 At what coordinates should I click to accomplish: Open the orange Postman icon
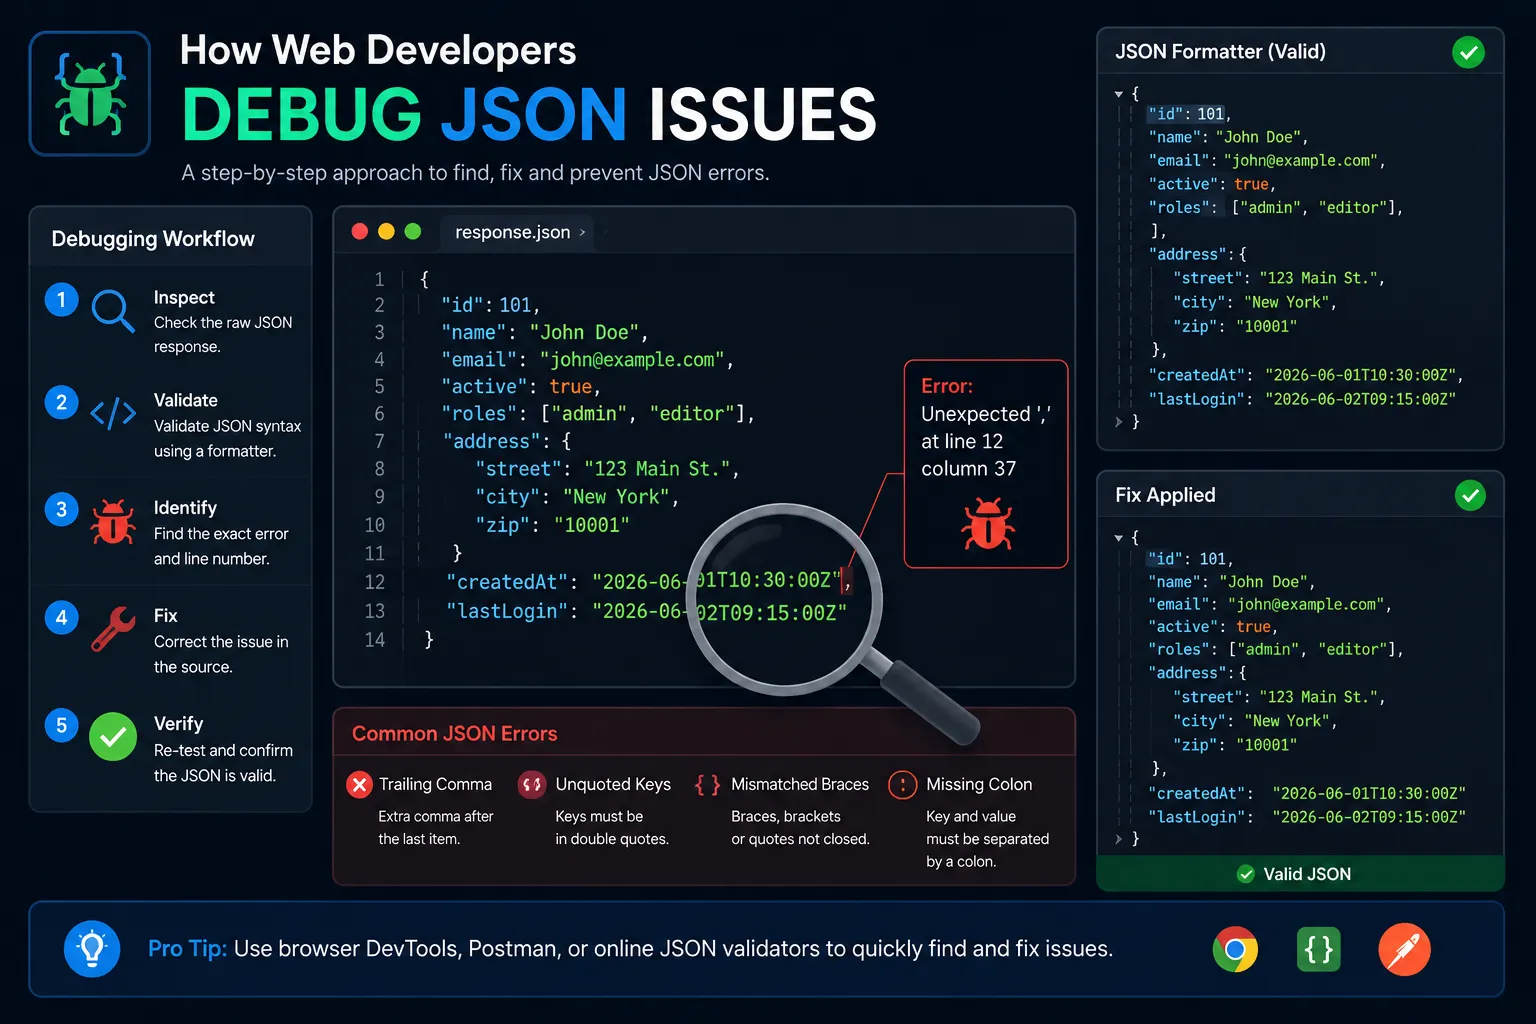1404,949
